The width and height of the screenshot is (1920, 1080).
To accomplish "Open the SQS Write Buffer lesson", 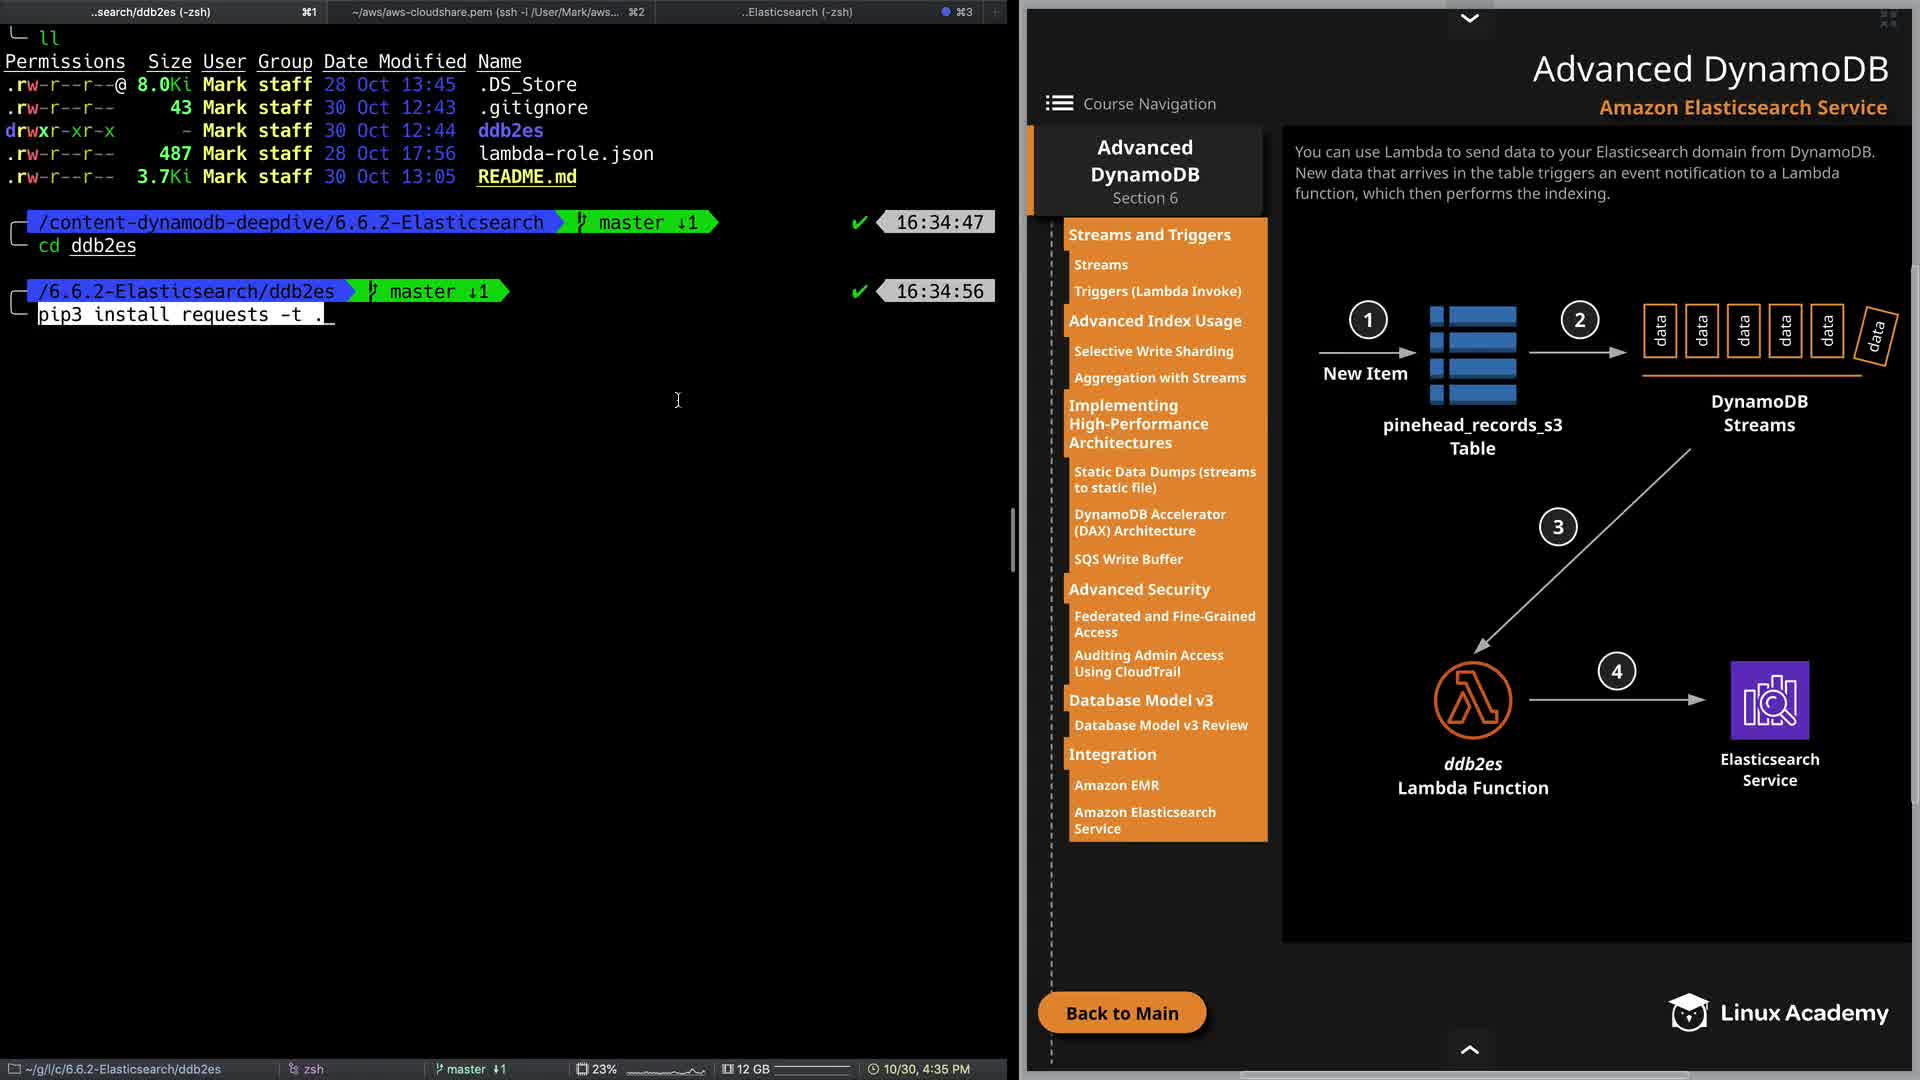I will pos(1127,559).
